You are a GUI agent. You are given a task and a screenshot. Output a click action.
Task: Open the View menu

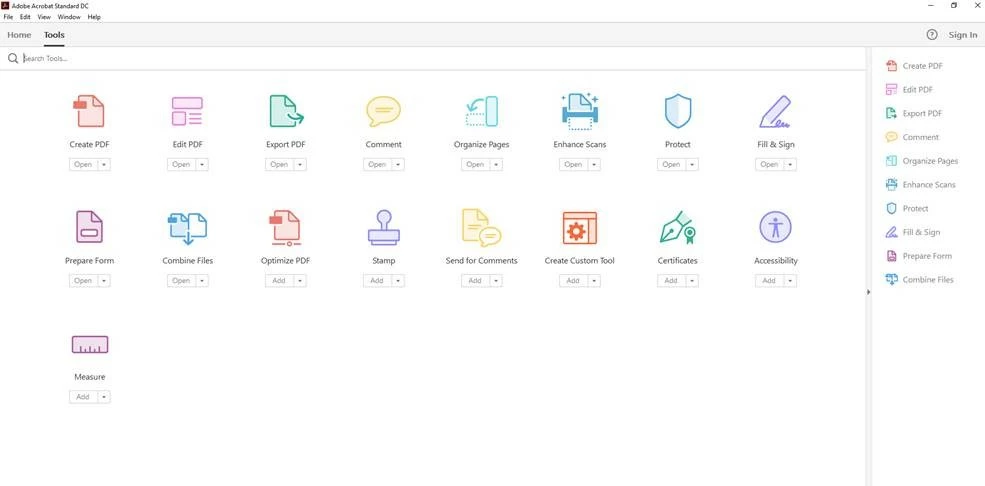(44, 17)
